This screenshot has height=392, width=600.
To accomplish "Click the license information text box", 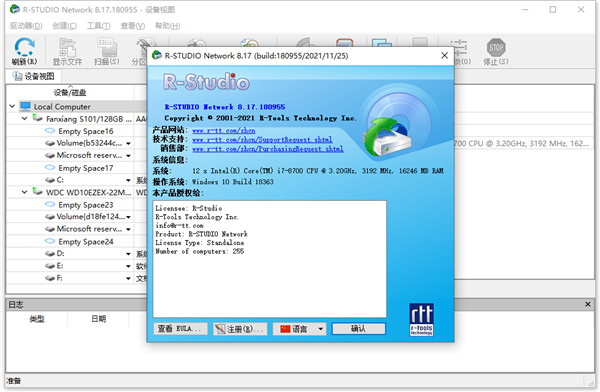I will point(269,259).
